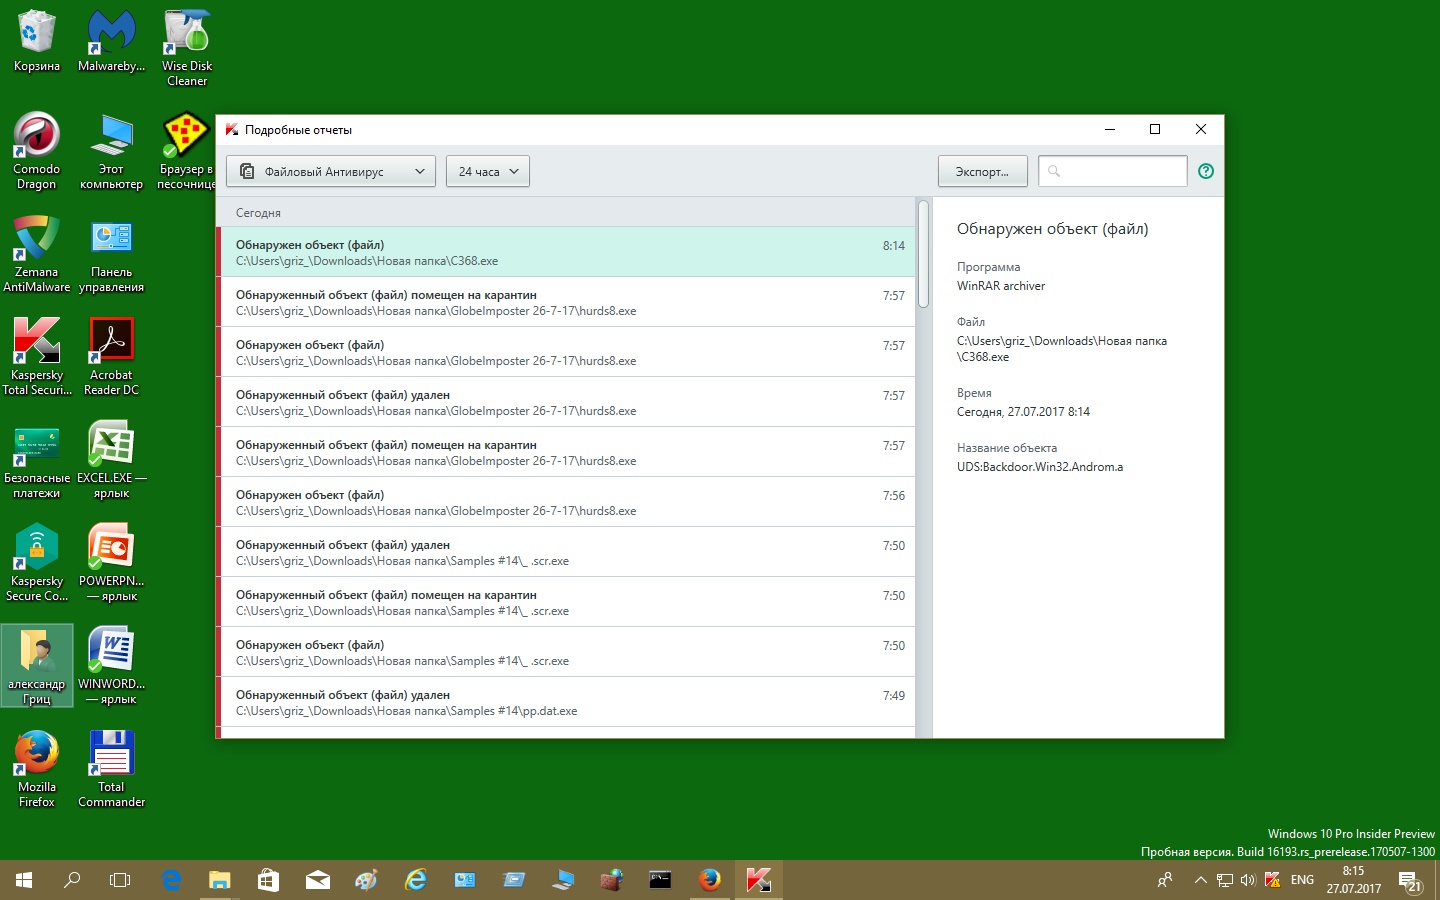Open the Windows Start menu
This screenshot has width=1440, height=900.
[24, 880]
